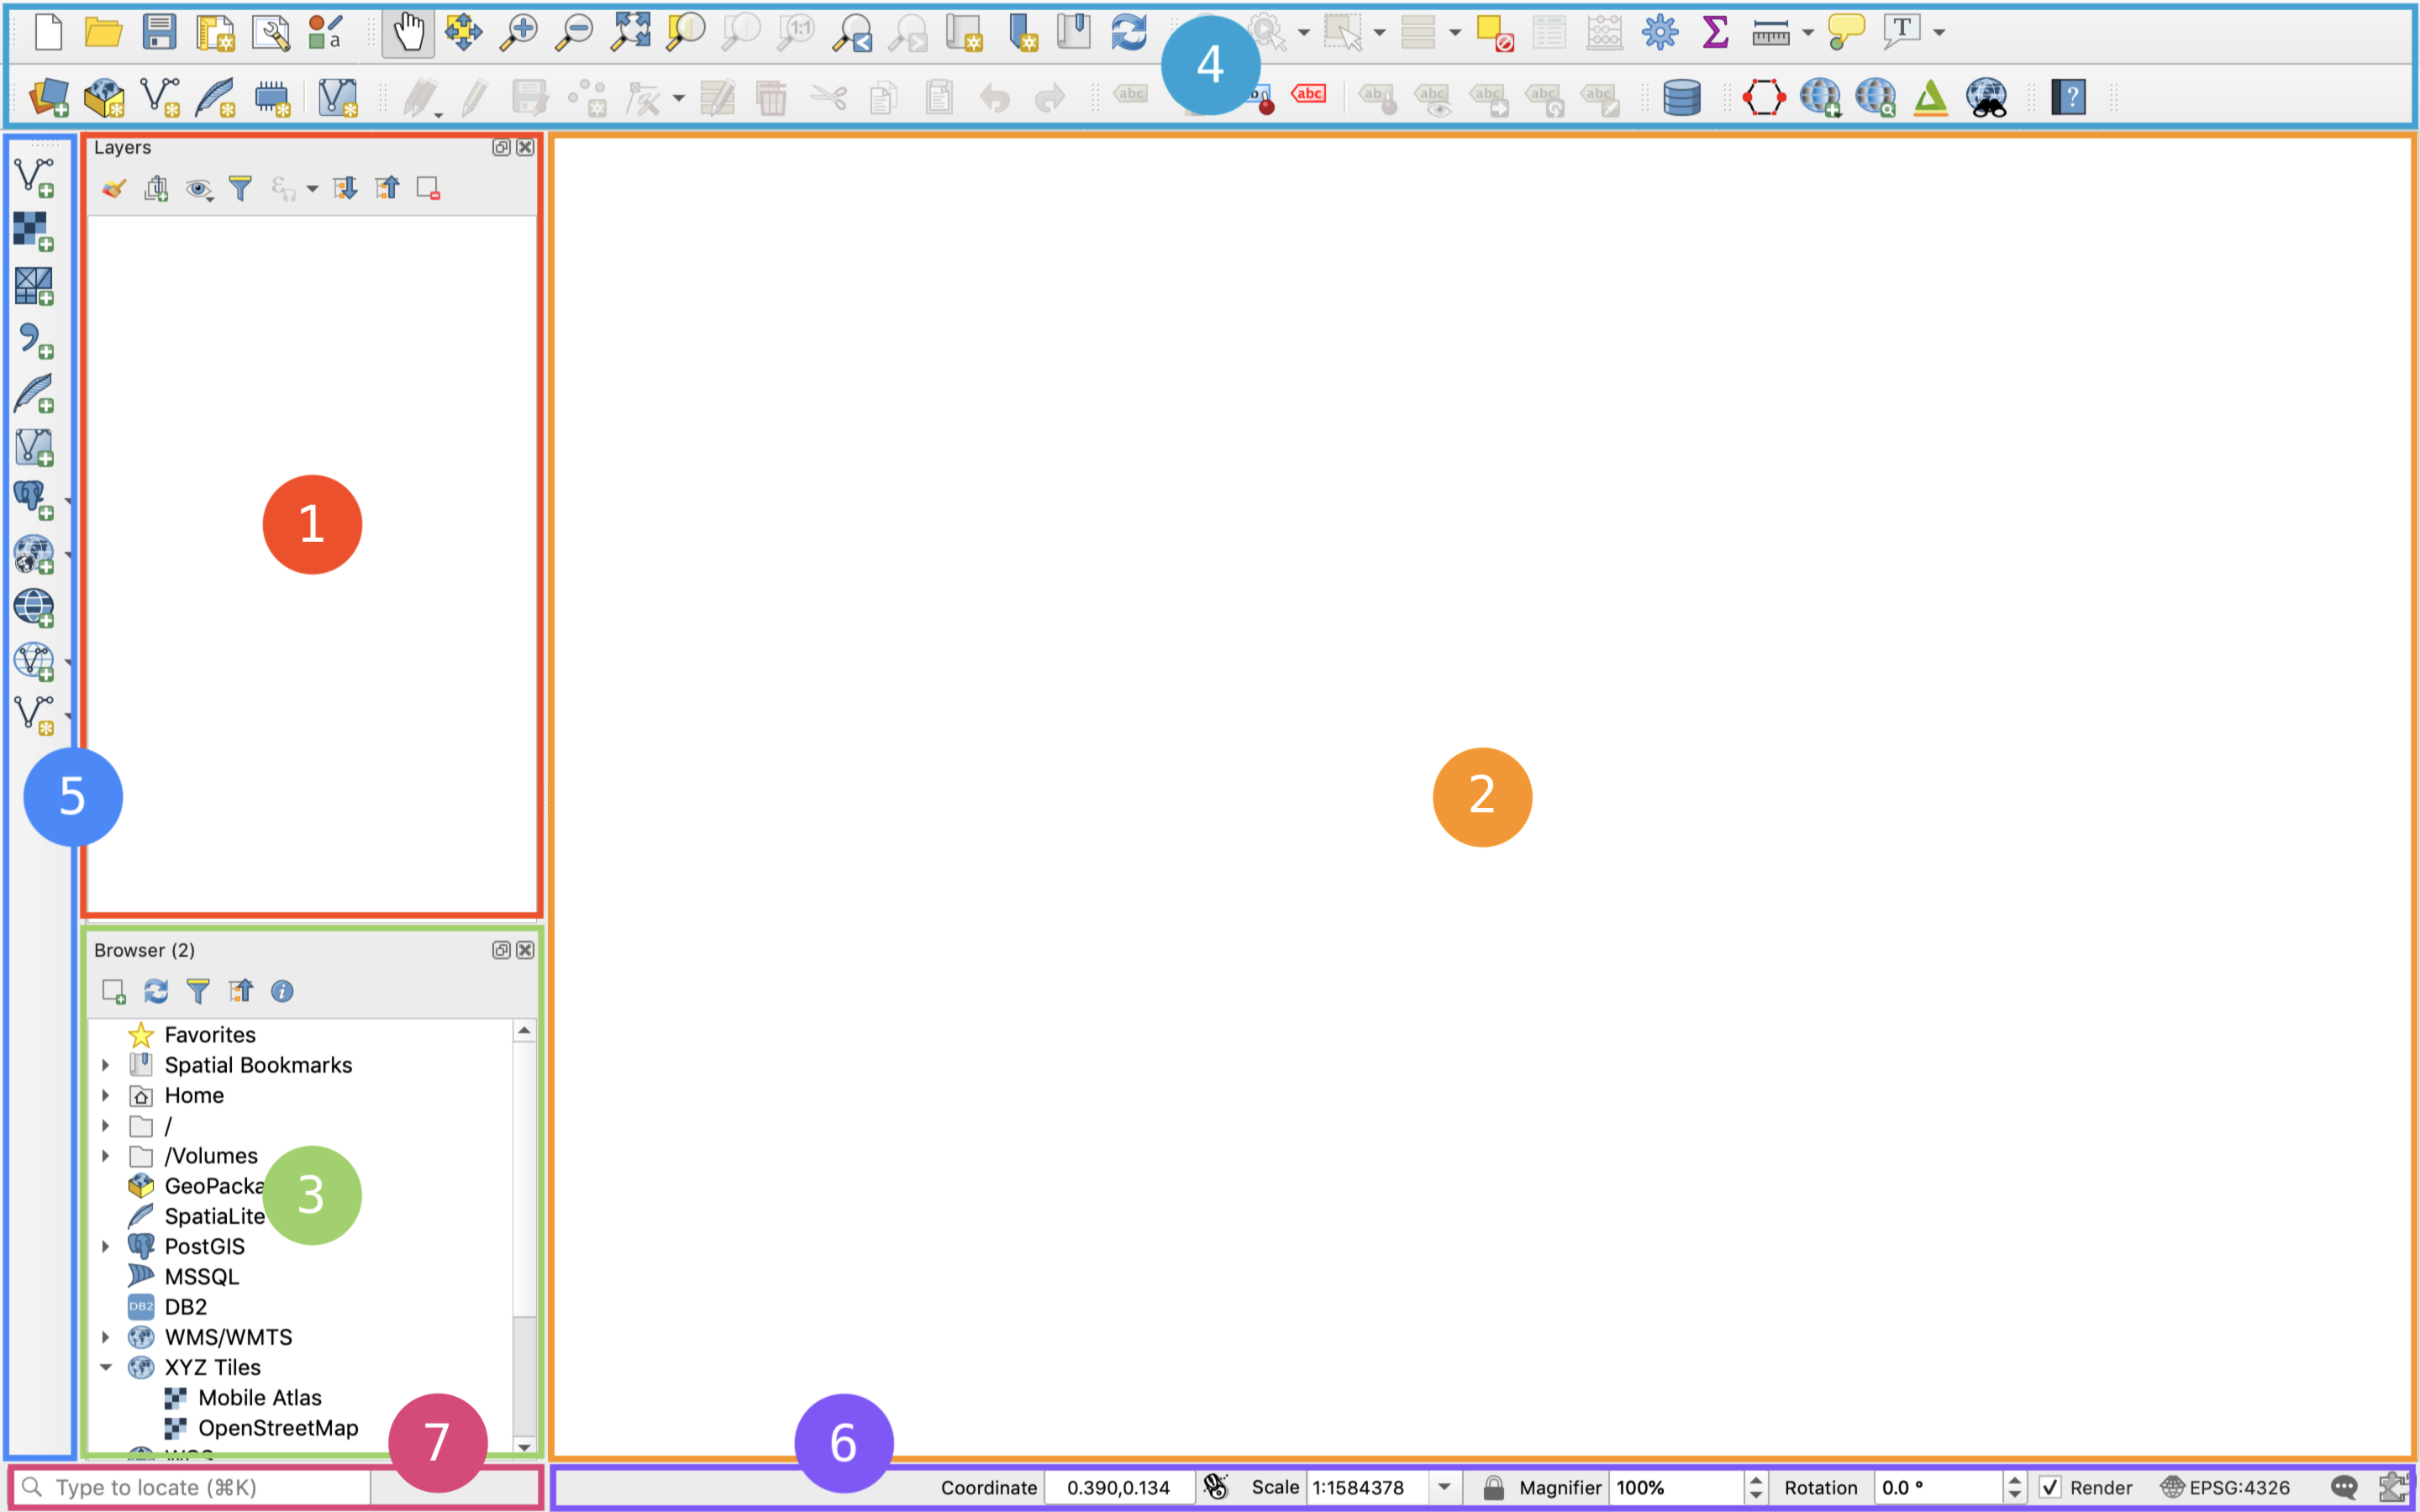Activate the Zoom In tool
This screenshot has height=1512, width=2420.
[x=519, y=31]
